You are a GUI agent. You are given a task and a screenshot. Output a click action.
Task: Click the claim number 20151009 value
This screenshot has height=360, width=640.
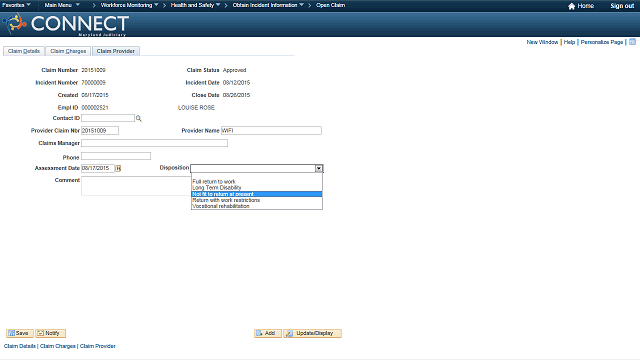point(93,70)
